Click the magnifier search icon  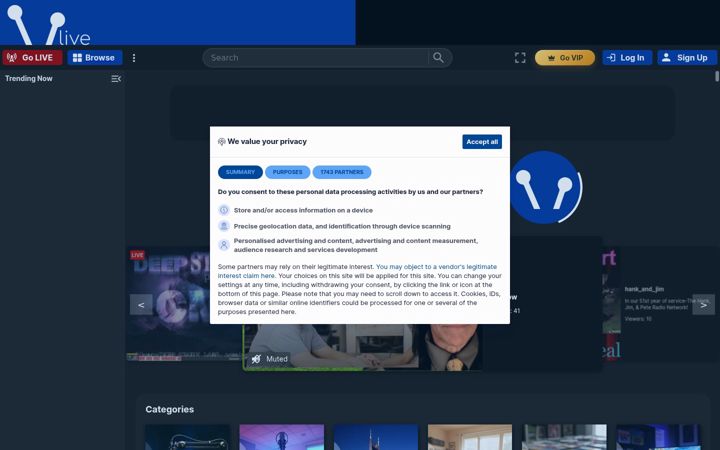439,58
